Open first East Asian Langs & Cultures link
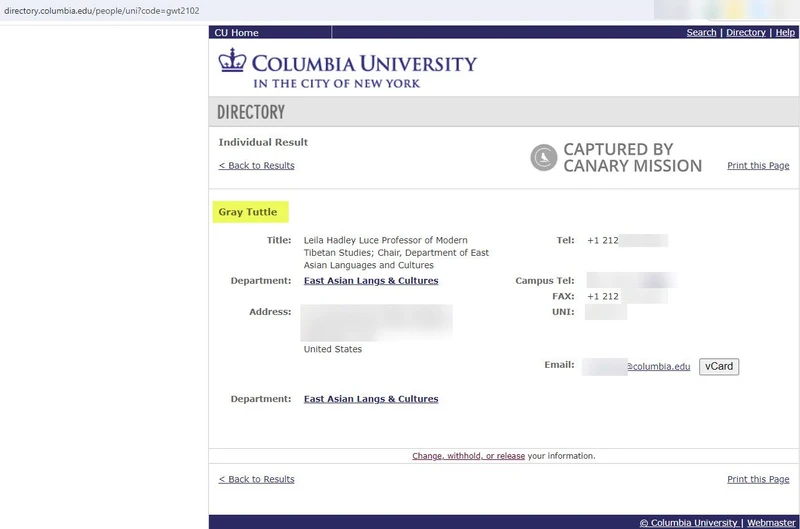The height and width of the screenshot is (529, 800). [371, 281]
